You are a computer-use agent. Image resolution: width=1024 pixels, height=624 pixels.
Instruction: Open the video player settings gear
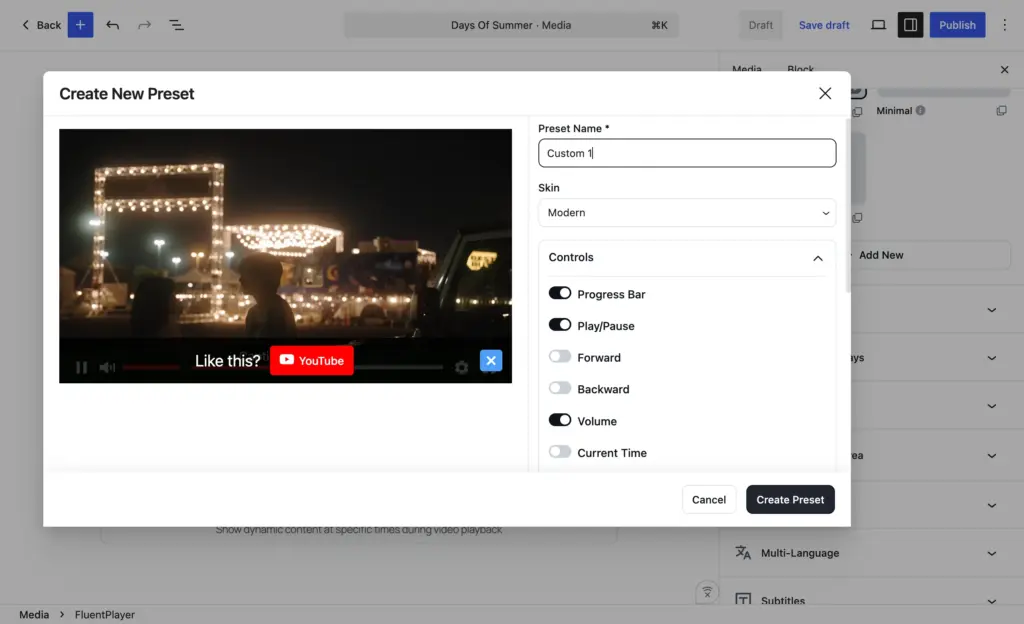pyautogui.click(x=462, y=367)
